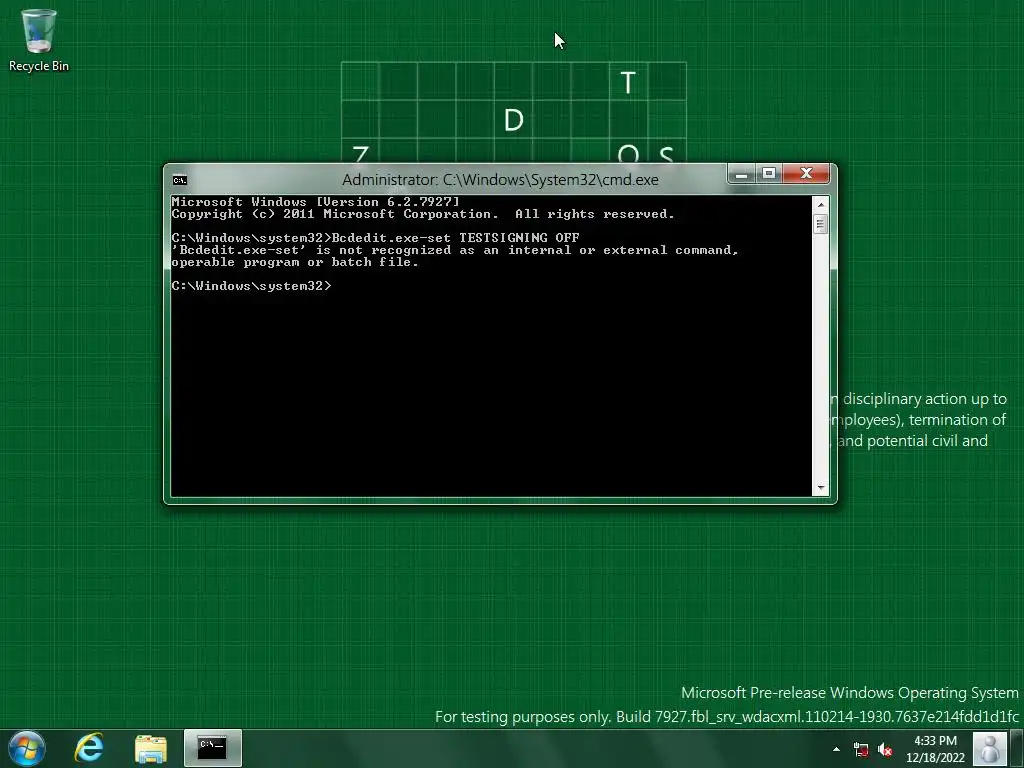1024x768 pixels.
Task: Click the cmd scrollbar down arrow
Action: point(821,488)
